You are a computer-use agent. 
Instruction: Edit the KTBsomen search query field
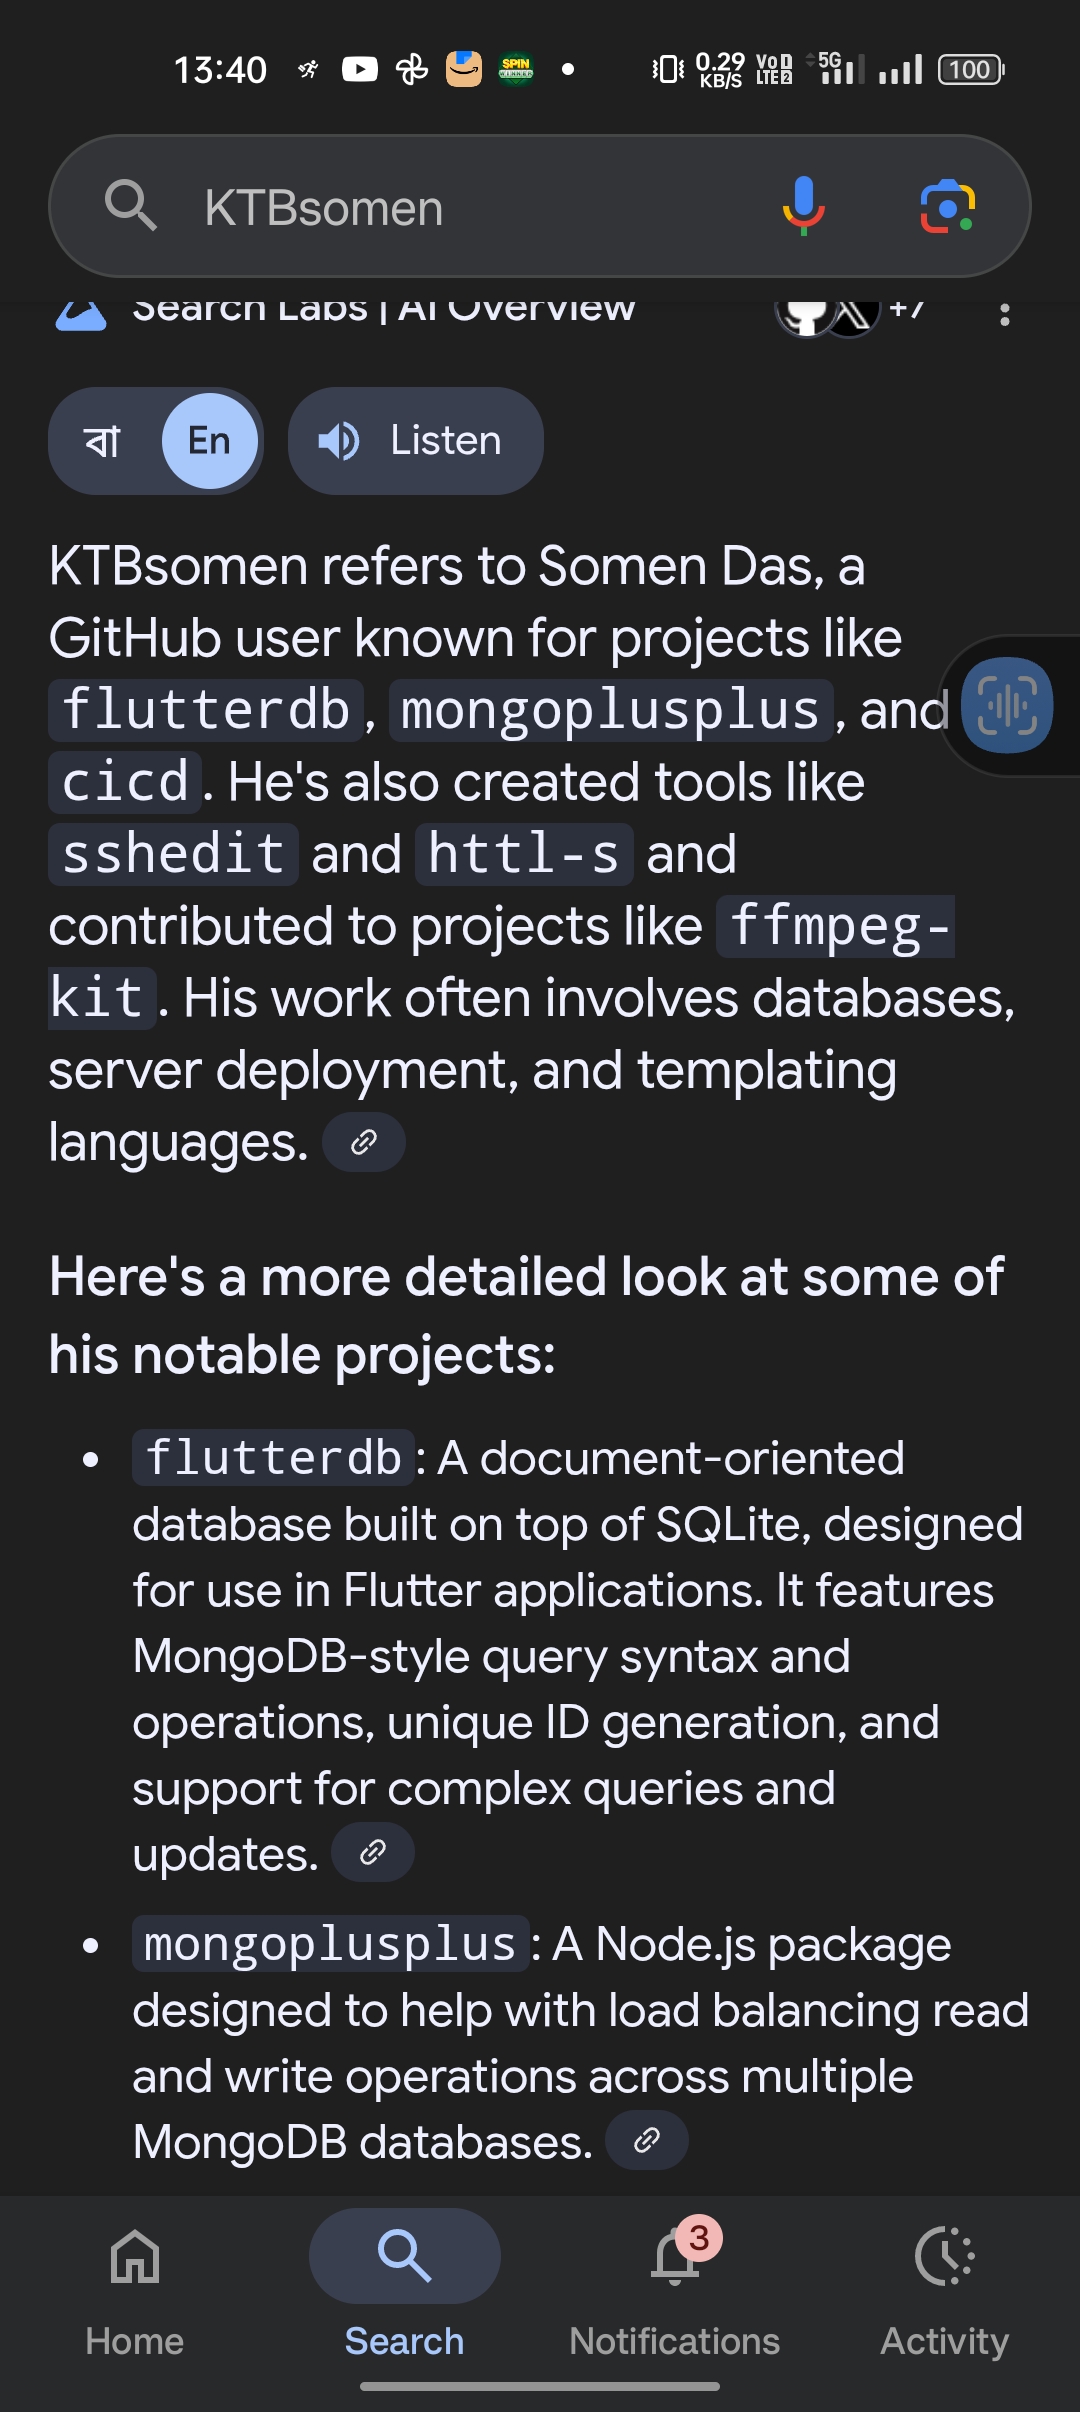(x=450, y=208)
